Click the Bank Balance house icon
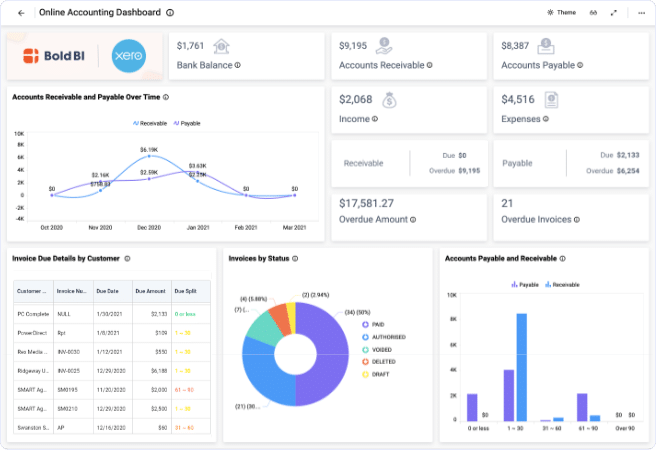This screenshot has height=450, width=656. [221, 46]
